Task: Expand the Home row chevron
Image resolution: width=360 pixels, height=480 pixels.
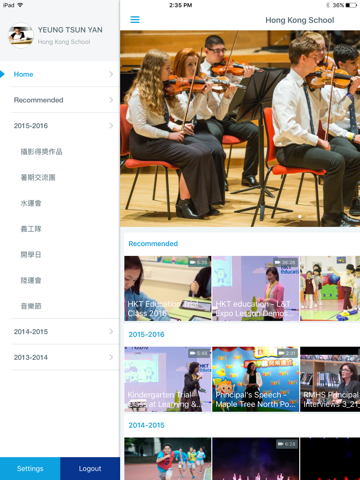Action: click(111, 74)
